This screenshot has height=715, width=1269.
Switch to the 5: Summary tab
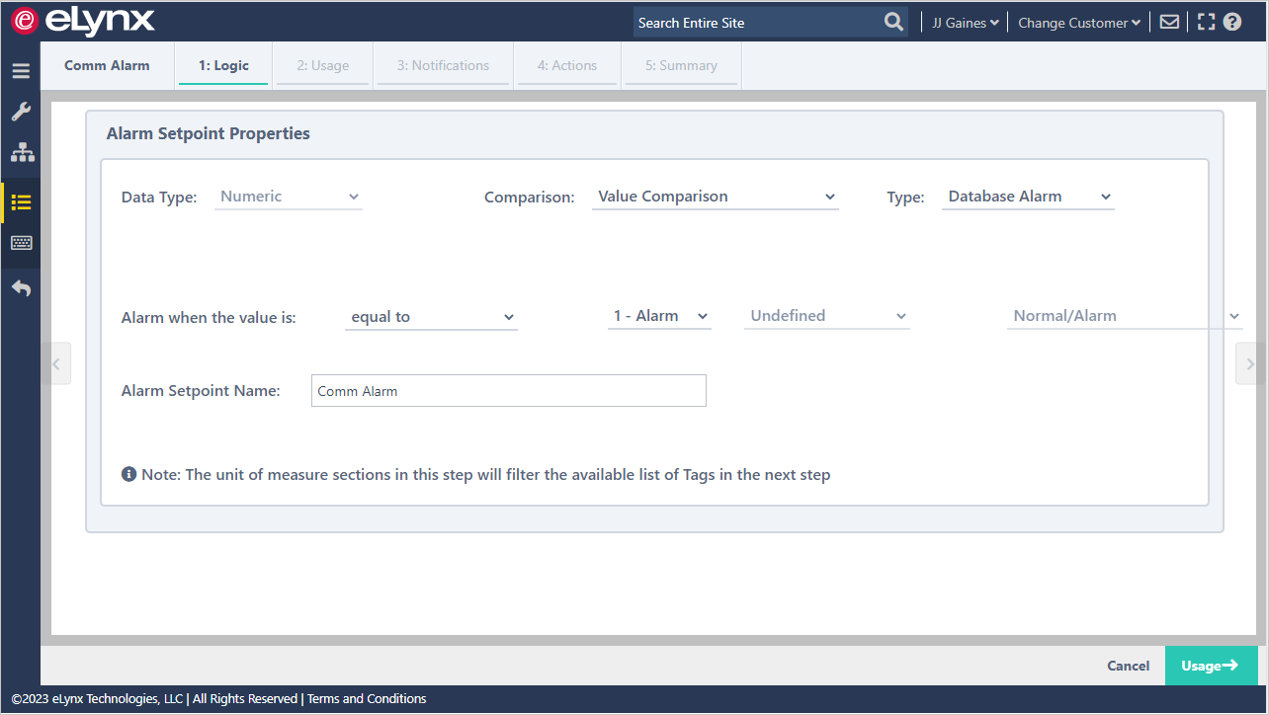tap(681, 65)
